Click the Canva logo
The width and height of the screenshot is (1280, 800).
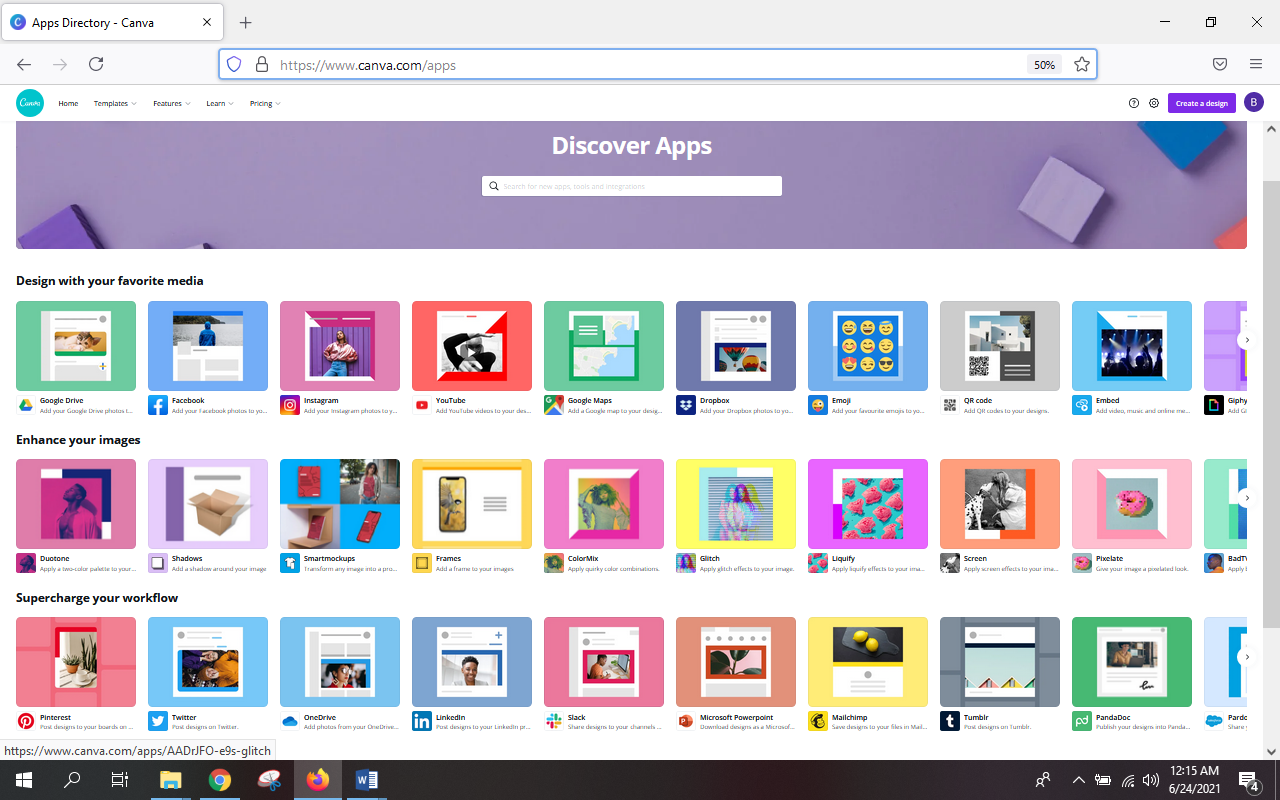click(x=30, y=103)
